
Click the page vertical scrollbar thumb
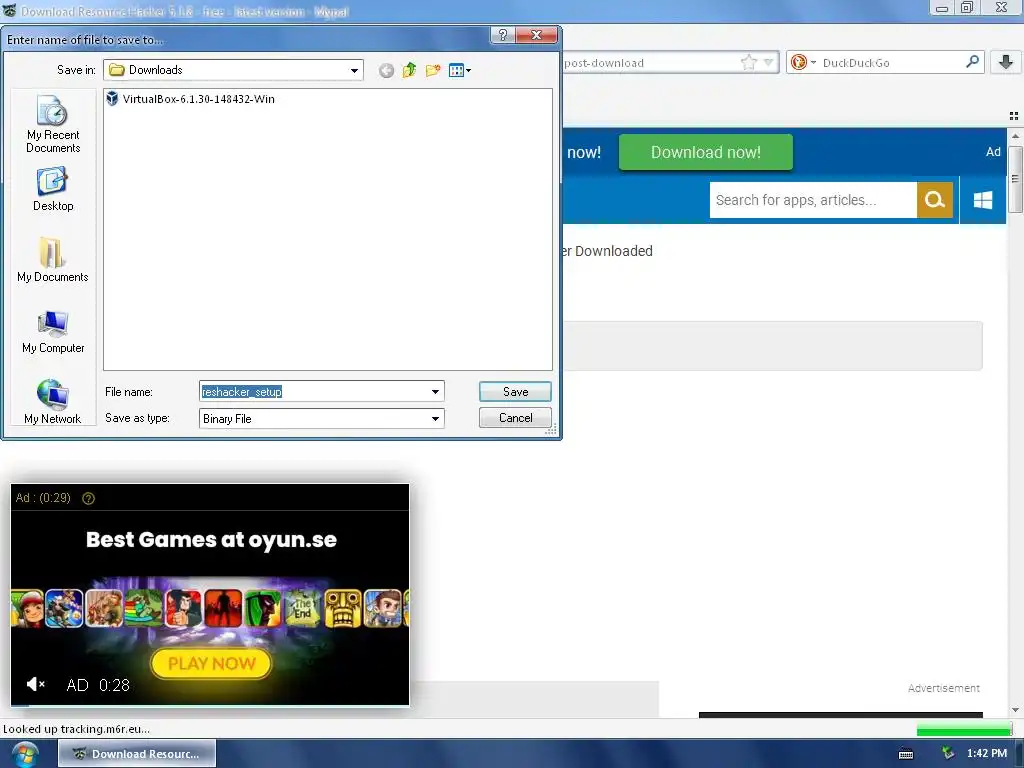coord(1015,180)
